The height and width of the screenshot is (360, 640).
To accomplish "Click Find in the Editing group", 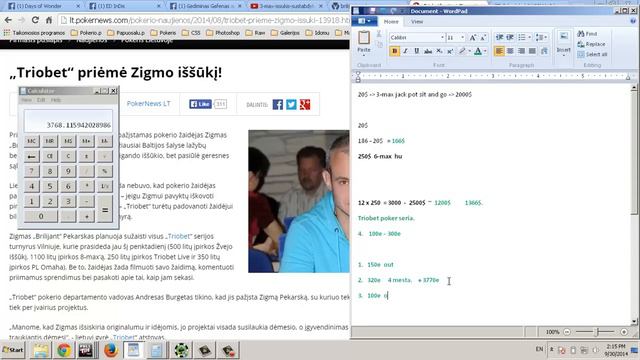I will tap(588, 34).
